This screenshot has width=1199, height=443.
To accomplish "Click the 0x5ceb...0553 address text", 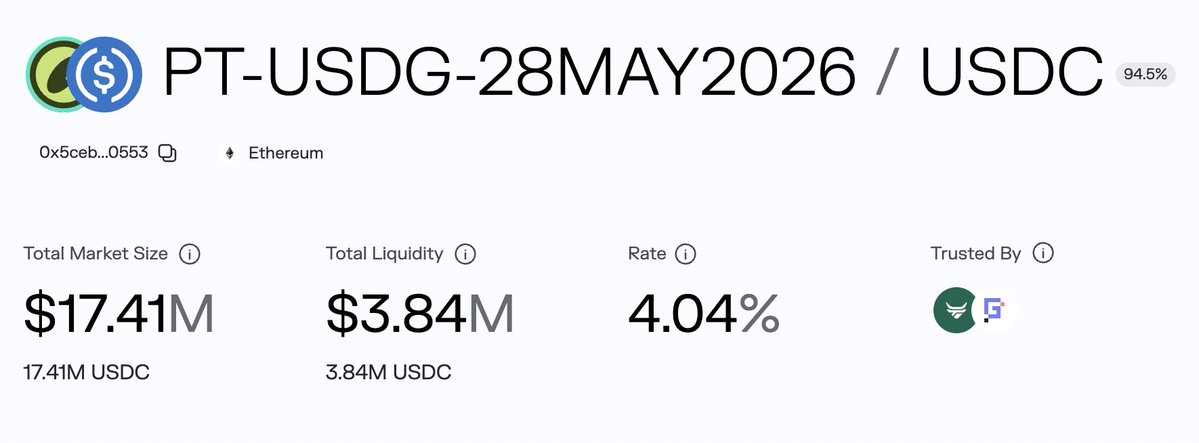I will coord(93,153).
